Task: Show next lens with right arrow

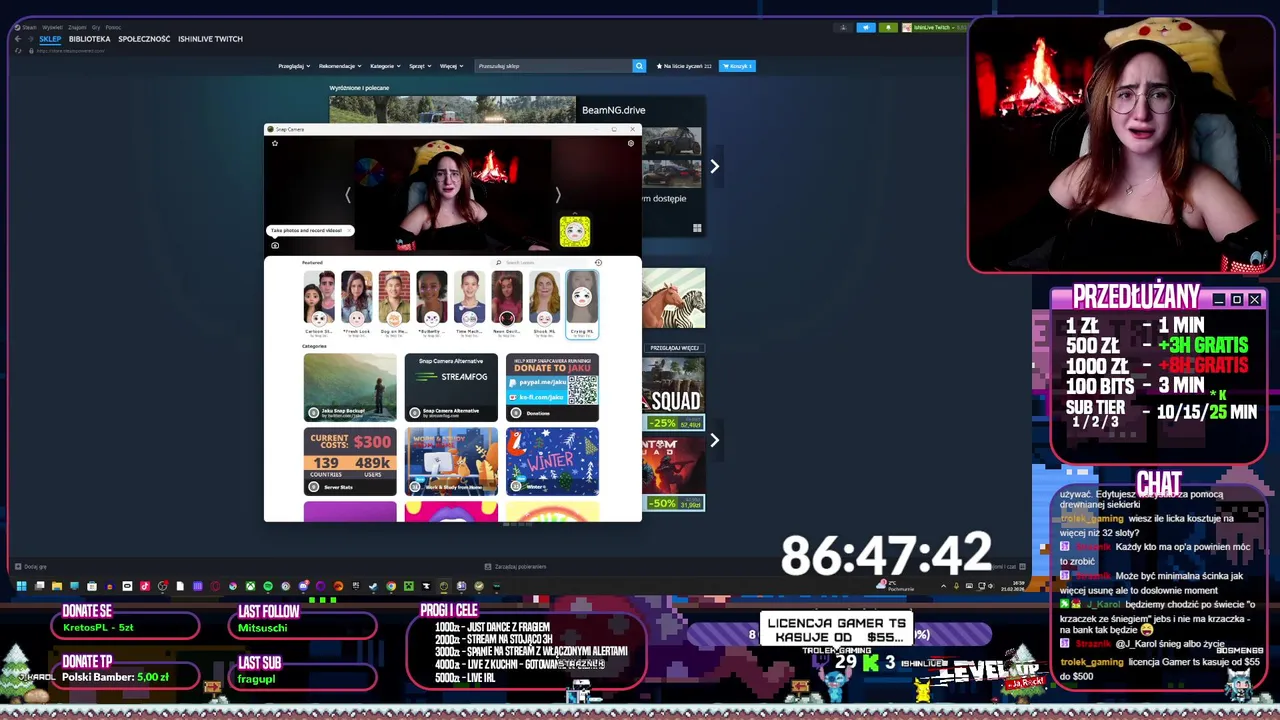Action: point(558,196)
